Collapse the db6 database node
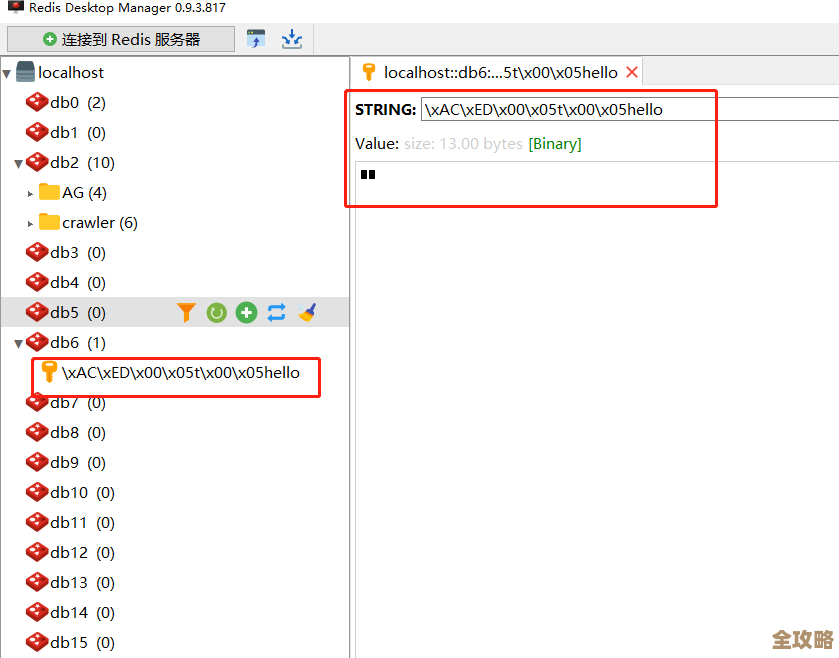Image resolution: width=839 pixels, height=658 pixels. (x=18, y=343)
